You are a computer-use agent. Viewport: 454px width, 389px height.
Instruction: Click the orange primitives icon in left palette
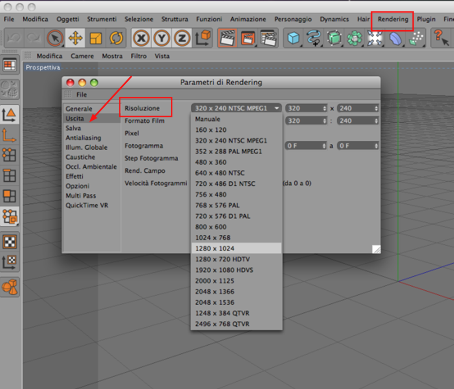click(x=10, y=287)
